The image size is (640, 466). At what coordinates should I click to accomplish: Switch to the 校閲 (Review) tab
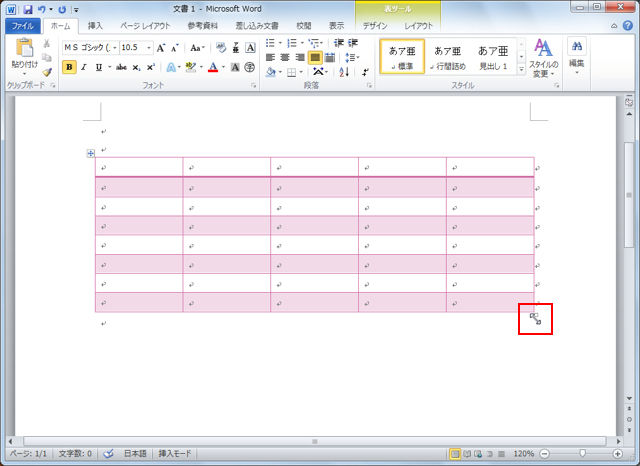coord(304,26)
